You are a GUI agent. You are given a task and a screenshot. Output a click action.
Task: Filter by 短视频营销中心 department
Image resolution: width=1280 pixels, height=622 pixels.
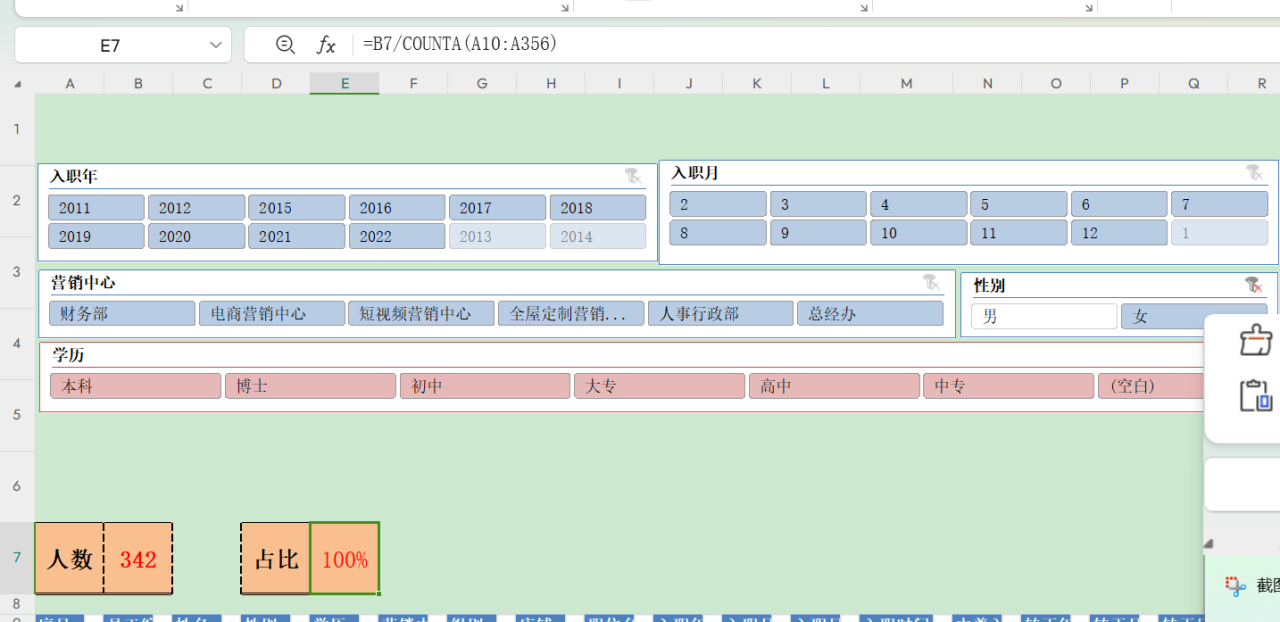[x=421, y=313]
